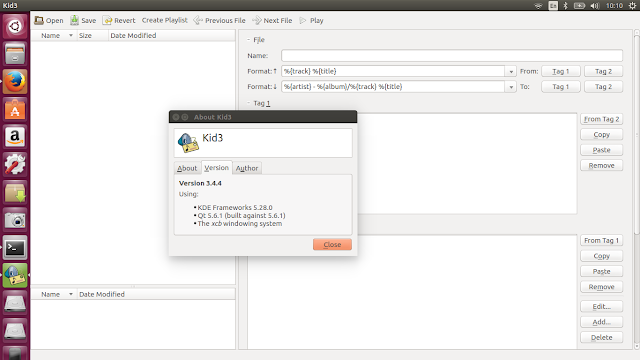Click the Delete button
Viewport: 640px width, 360px height.
[x=602, y=338]
